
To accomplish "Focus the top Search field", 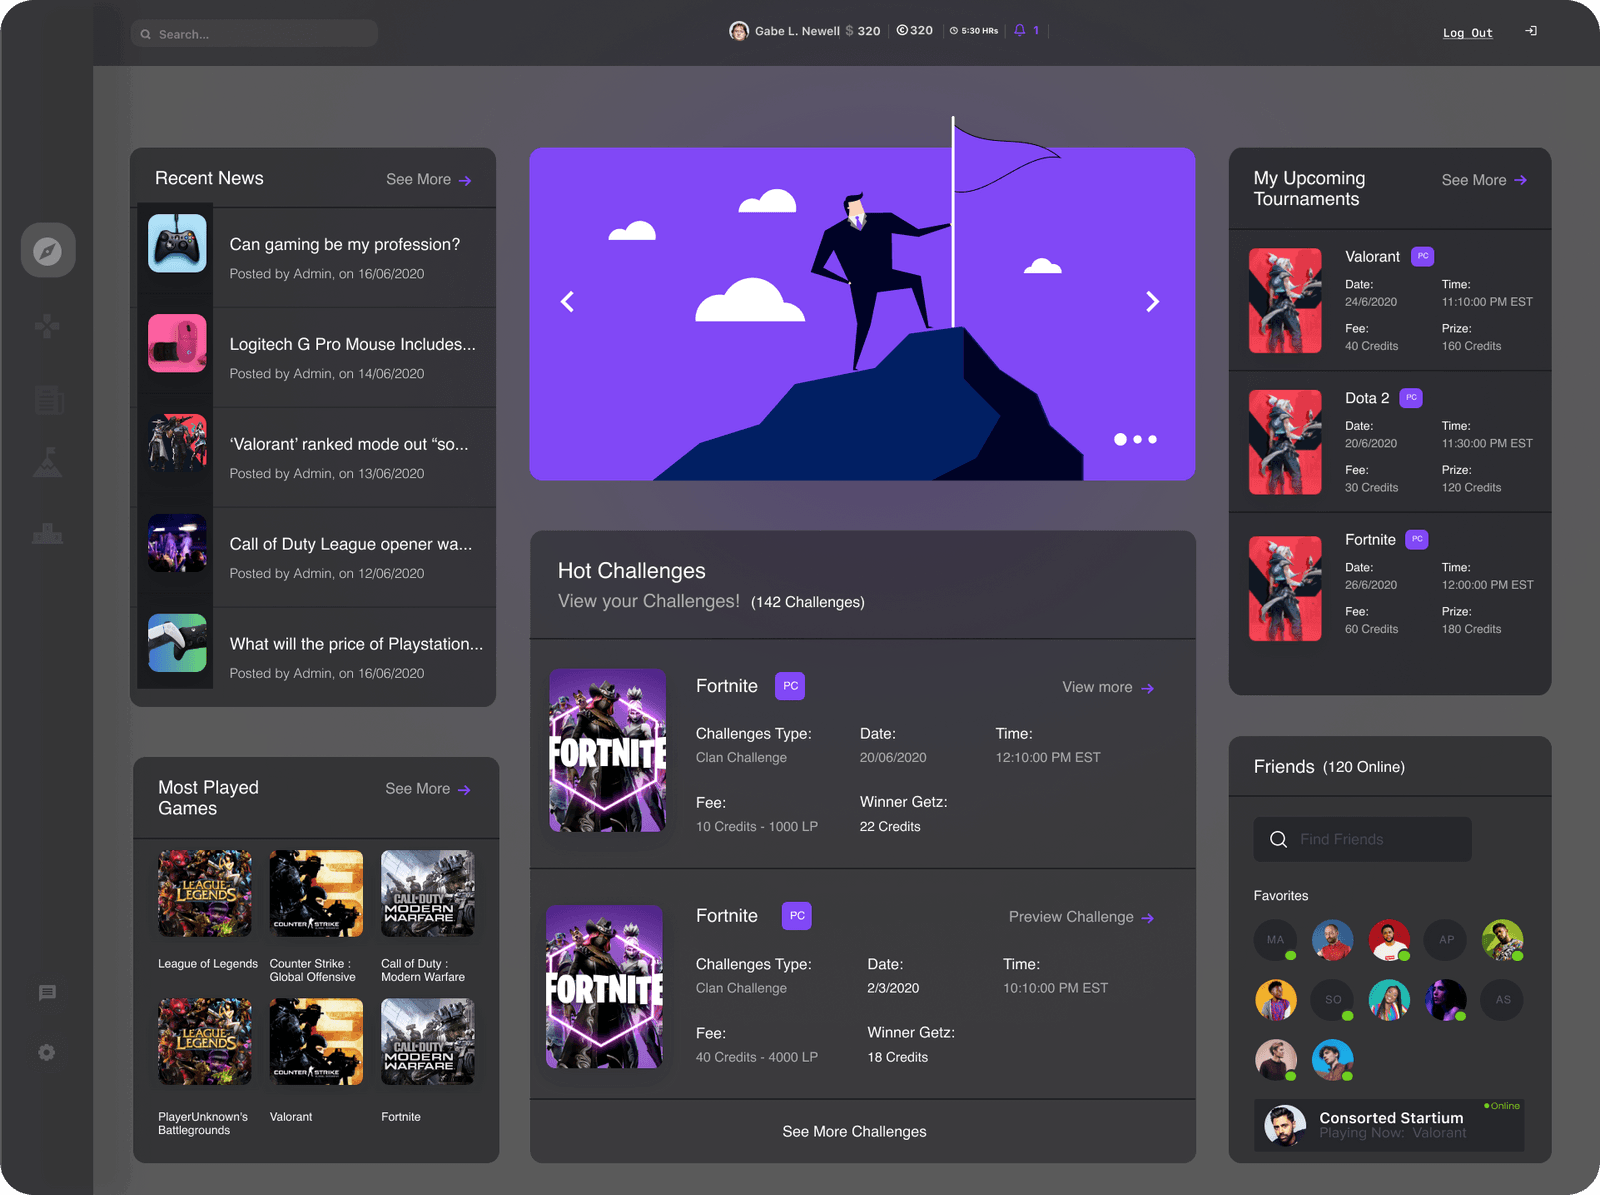I will coord(254,33).
